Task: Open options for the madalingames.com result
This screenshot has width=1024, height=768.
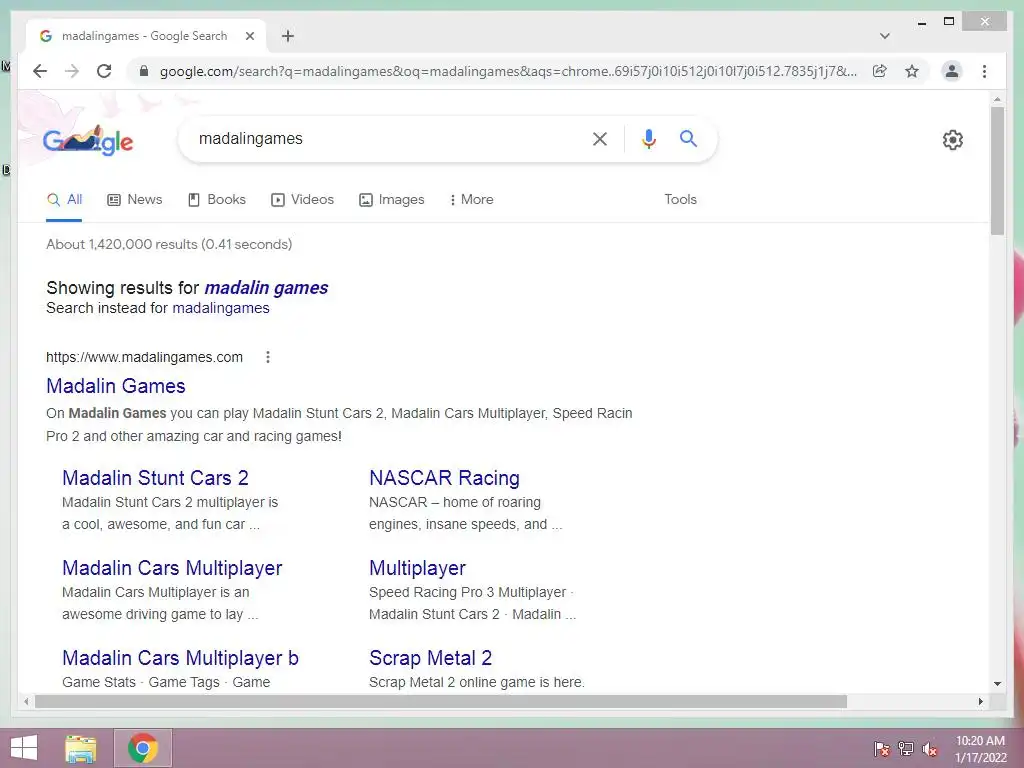Action: [268, 357]
